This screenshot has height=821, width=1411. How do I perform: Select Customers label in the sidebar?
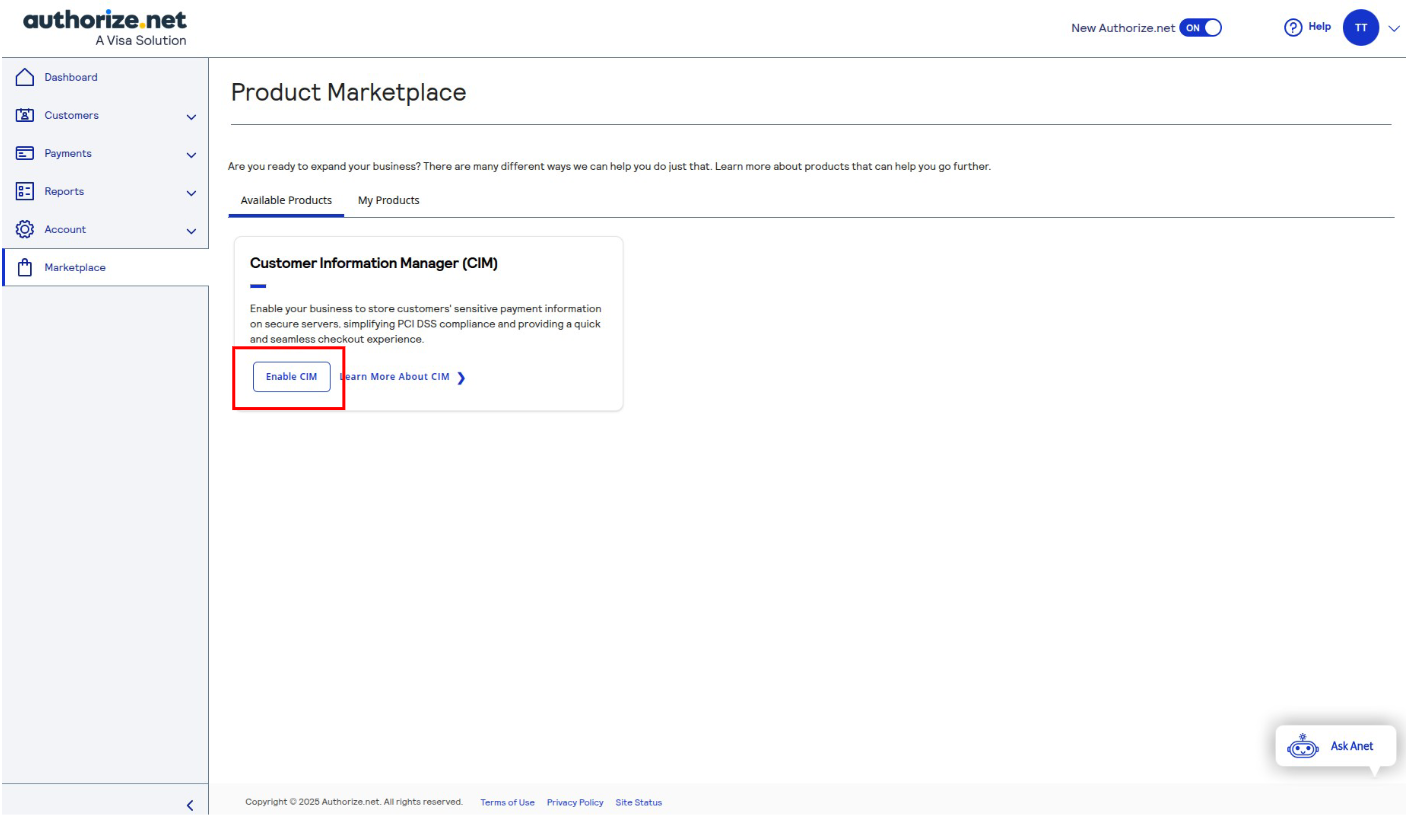point(71,116)
